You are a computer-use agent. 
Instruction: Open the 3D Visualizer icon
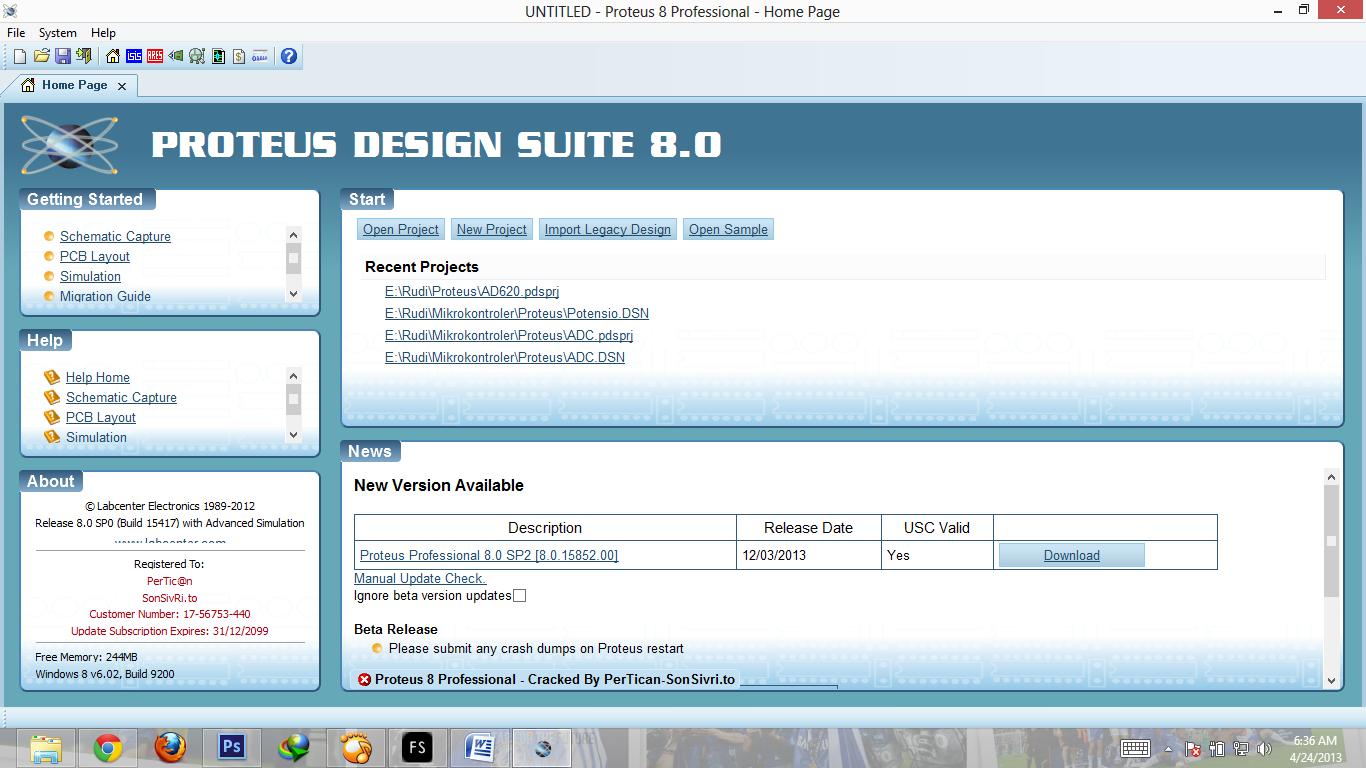(176, 56)
